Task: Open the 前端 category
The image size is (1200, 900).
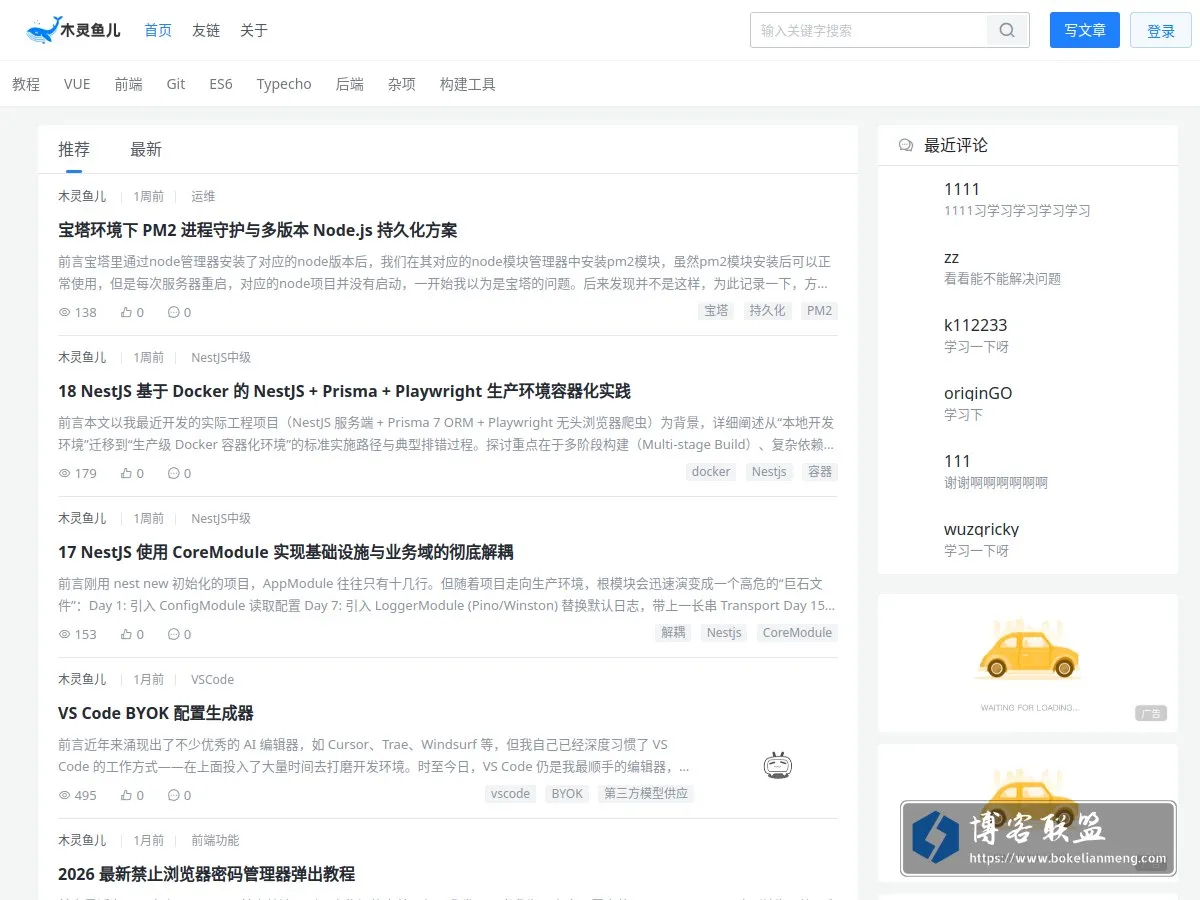Action: click(128, 84)
